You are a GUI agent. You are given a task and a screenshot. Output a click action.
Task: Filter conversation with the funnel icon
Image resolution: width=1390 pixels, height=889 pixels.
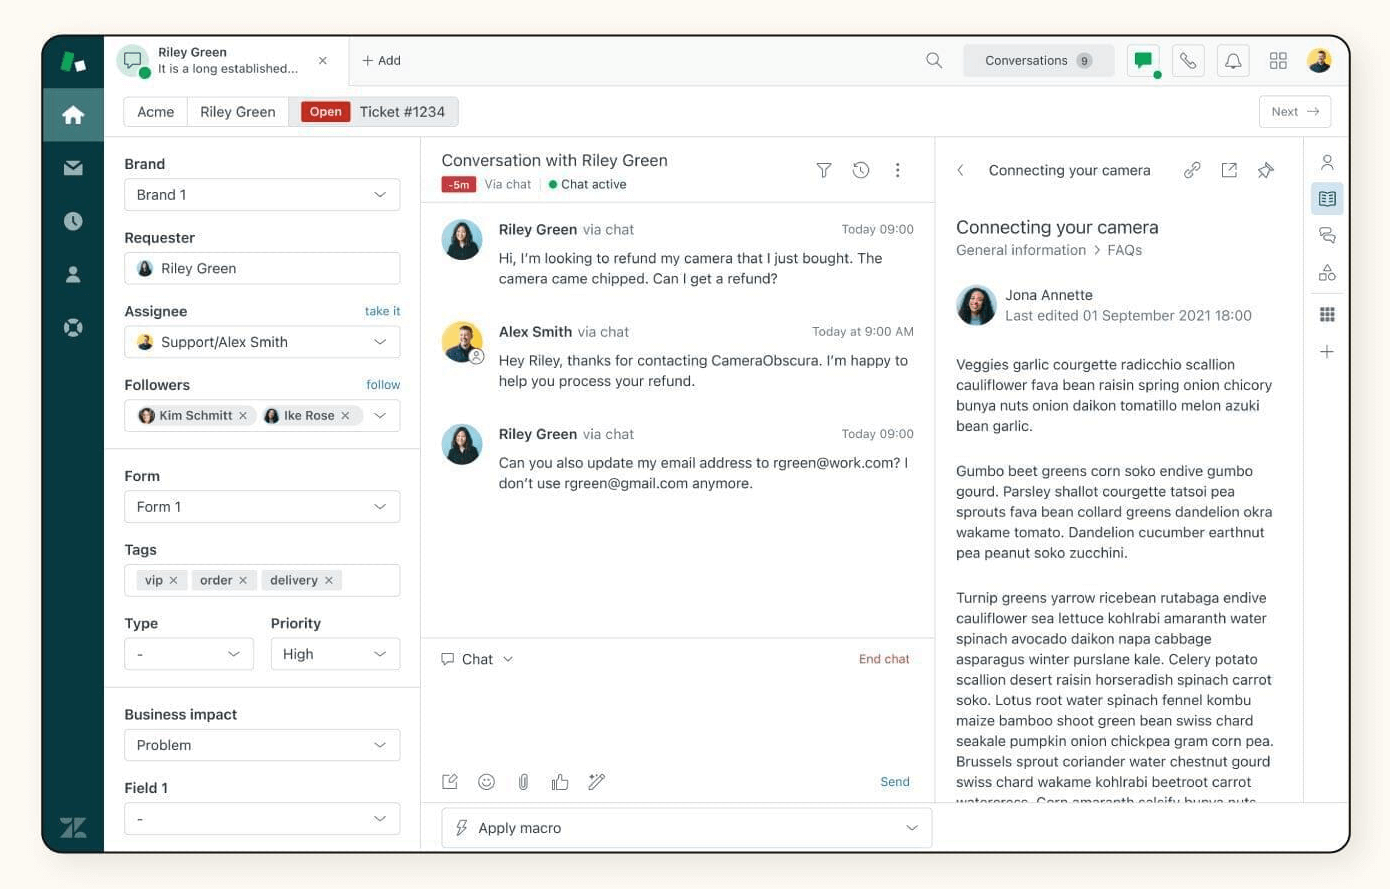pos(824,170)
